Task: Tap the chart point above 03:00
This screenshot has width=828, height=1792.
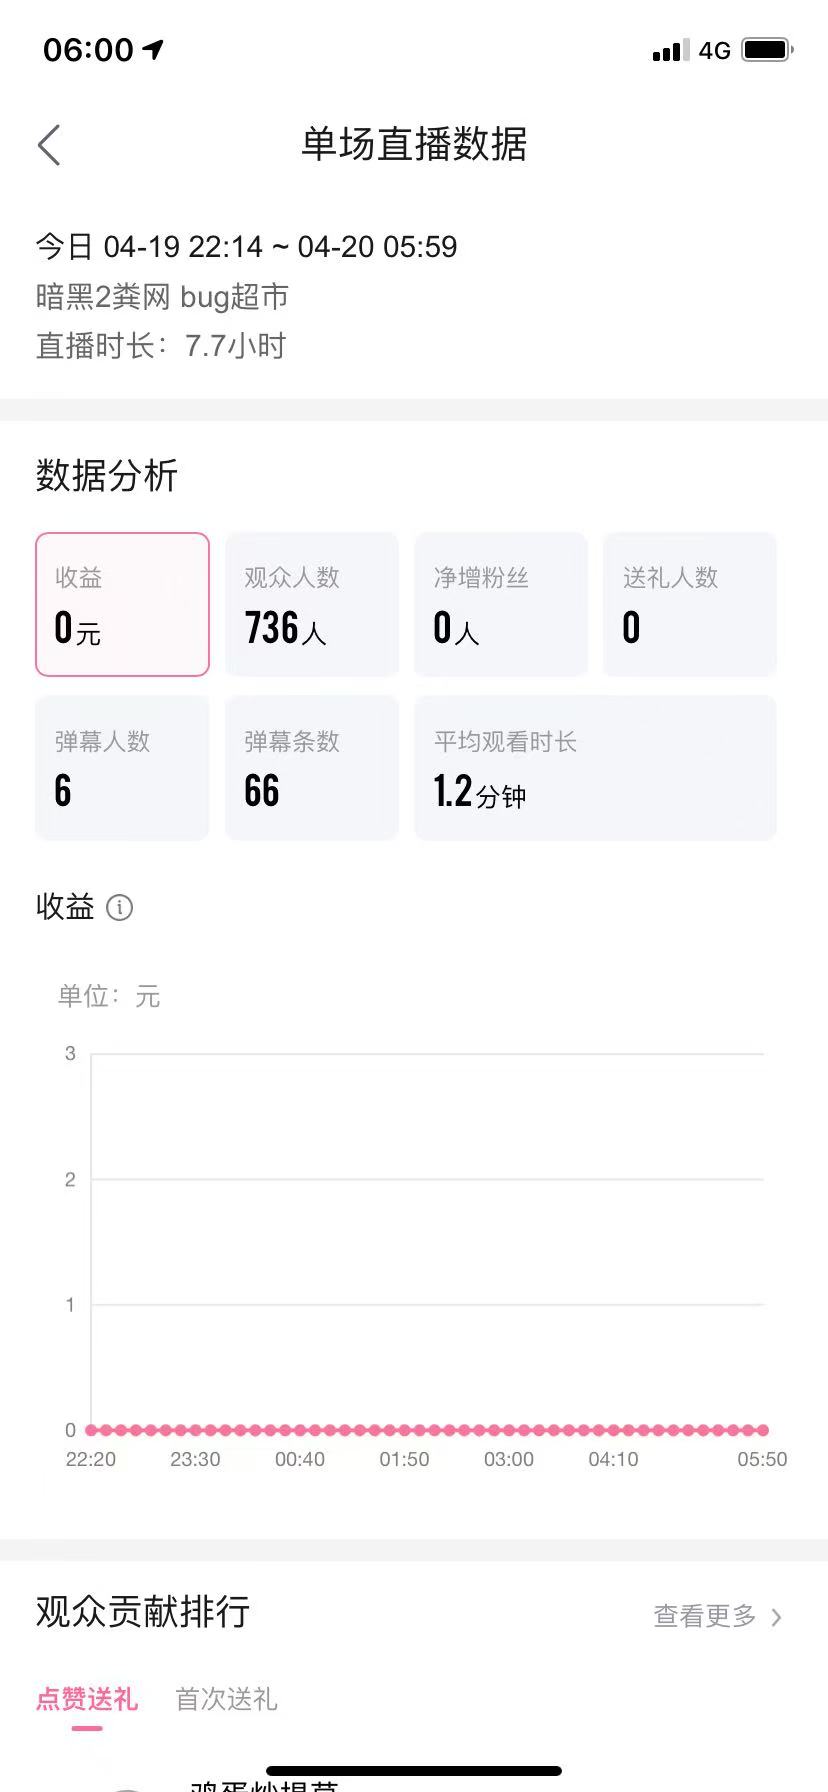Action: (509, 1430)
